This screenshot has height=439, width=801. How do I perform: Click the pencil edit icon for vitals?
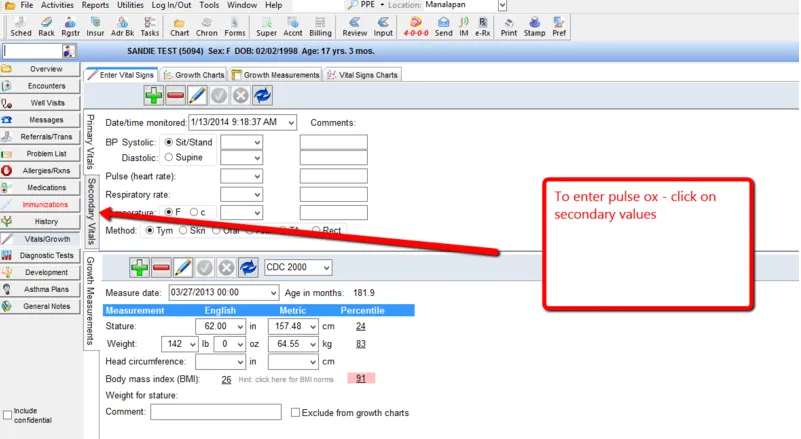198,95
